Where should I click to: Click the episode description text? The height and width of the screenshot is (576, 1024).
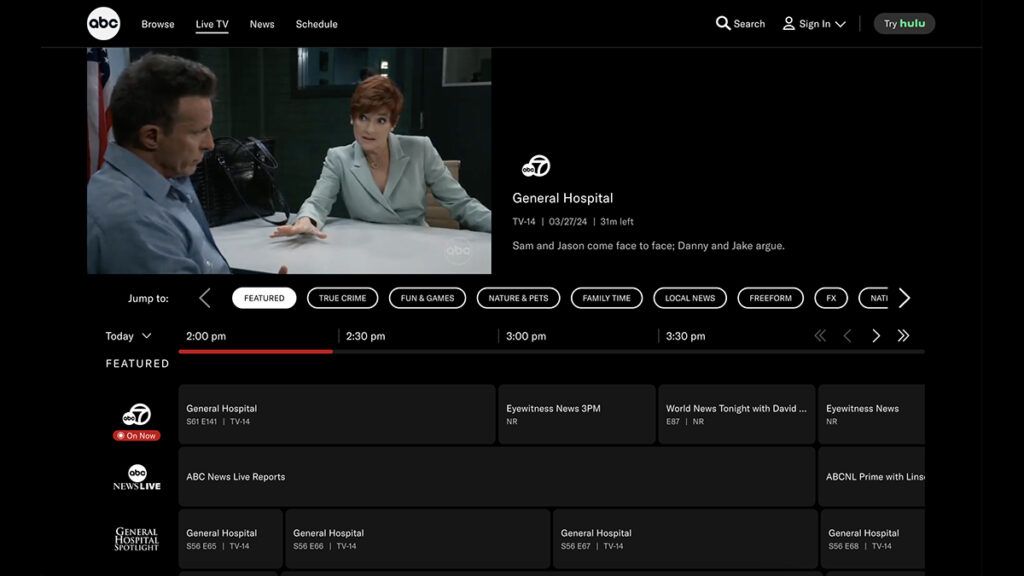coord(648,246)
